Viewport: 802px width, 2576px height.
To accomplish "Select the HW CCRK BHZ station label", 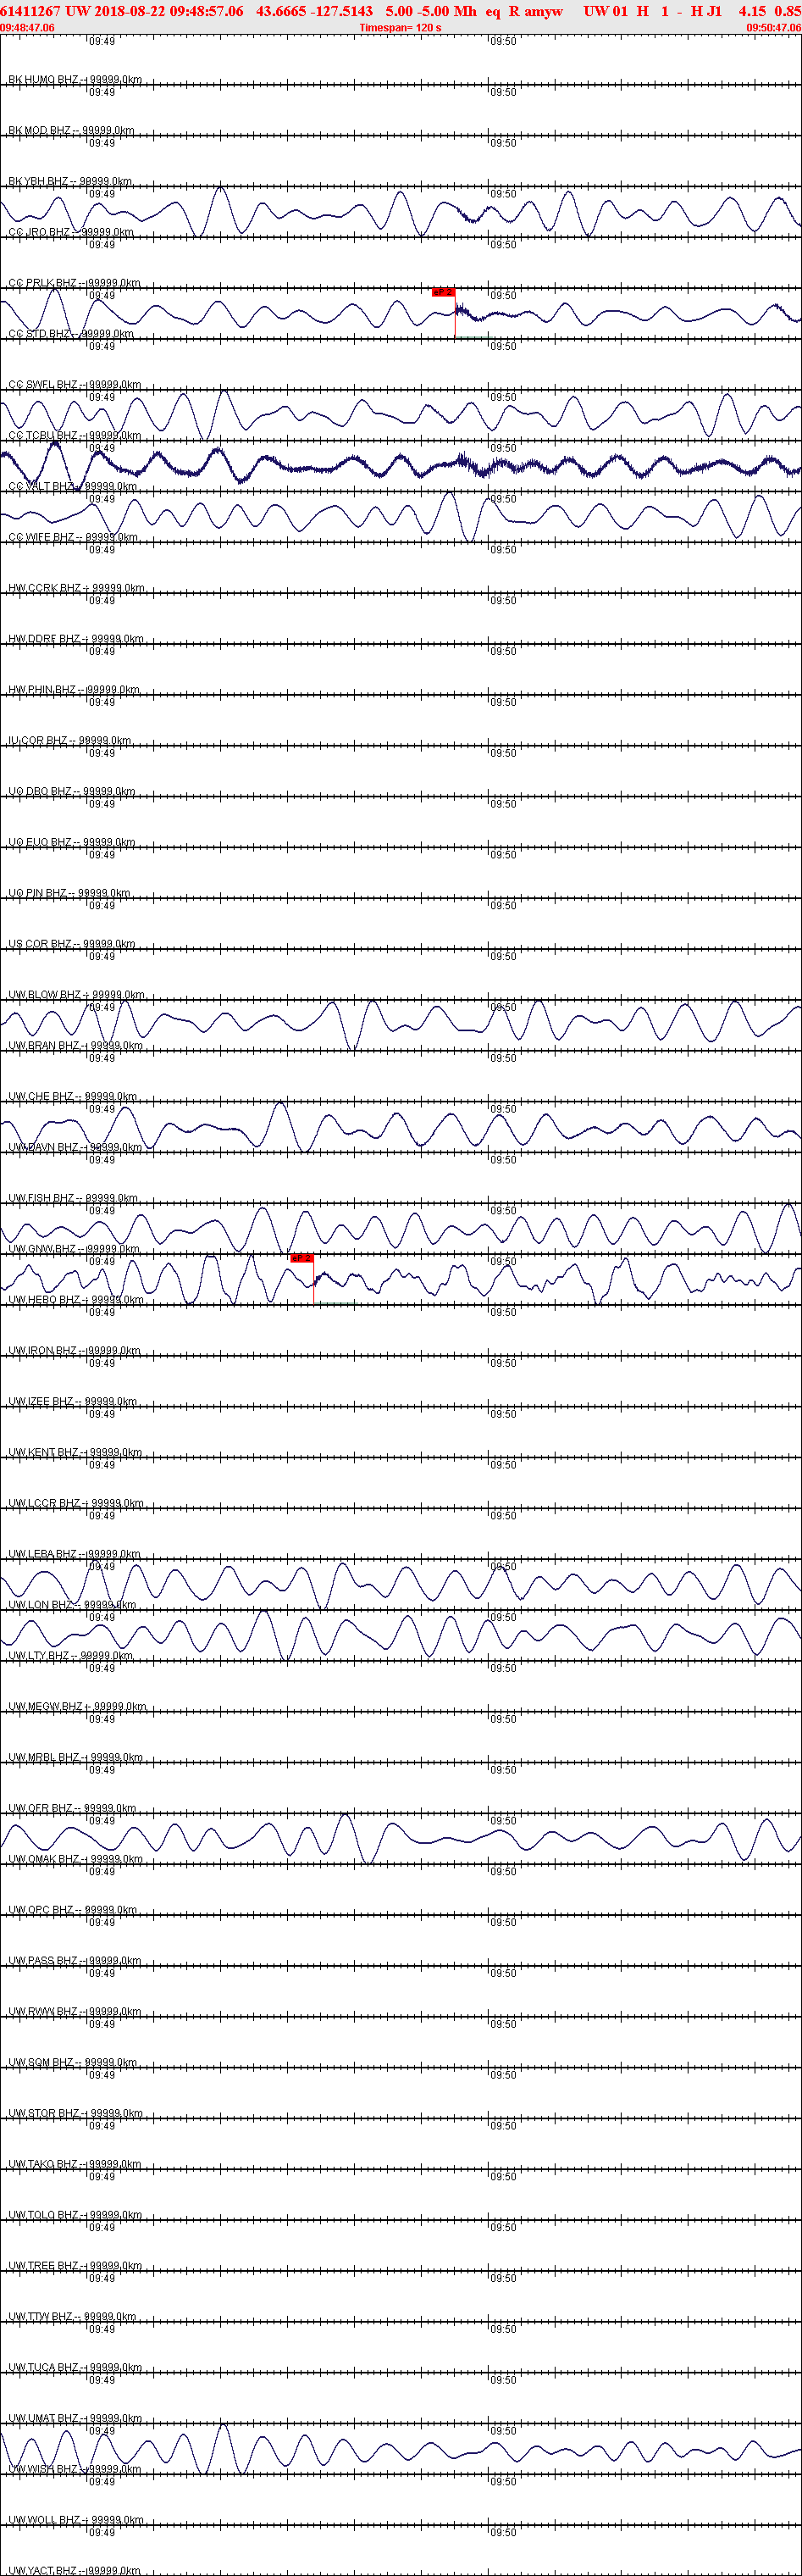I will (76, 588).
